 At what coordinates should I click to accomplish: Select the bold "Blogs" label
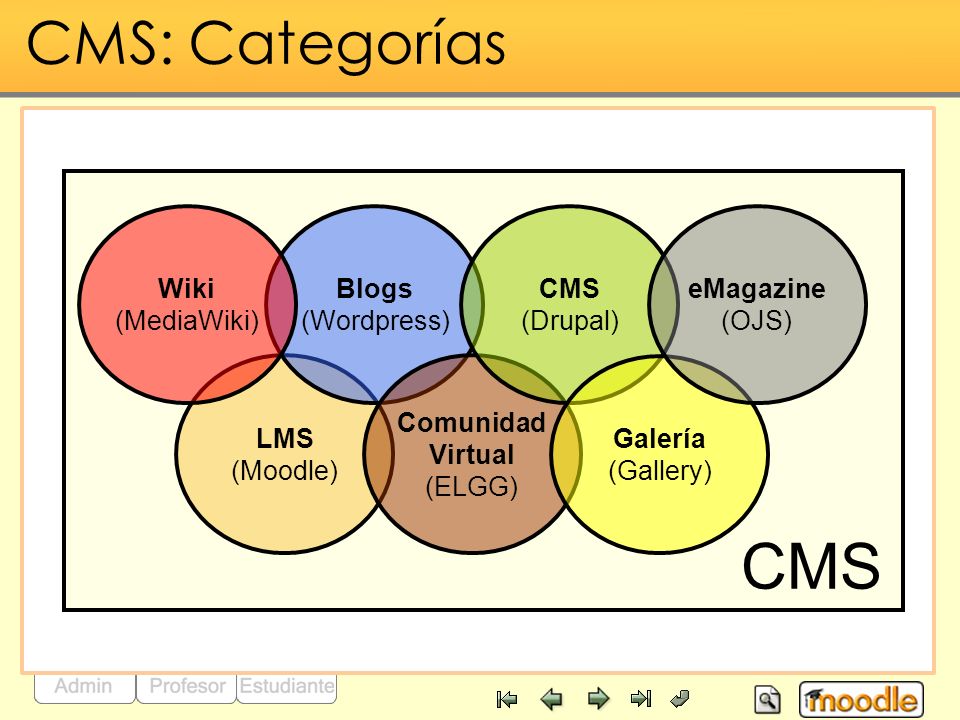[375, 288]
